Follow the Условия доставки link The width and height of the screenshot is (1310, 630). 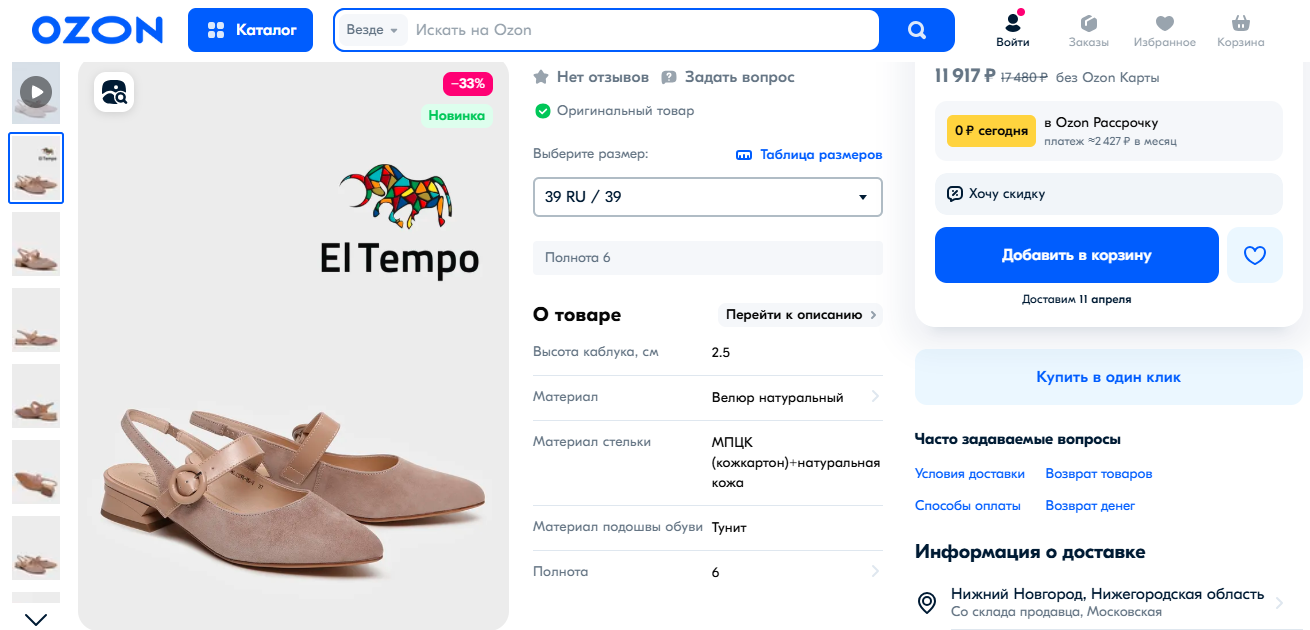click(970, 474)
